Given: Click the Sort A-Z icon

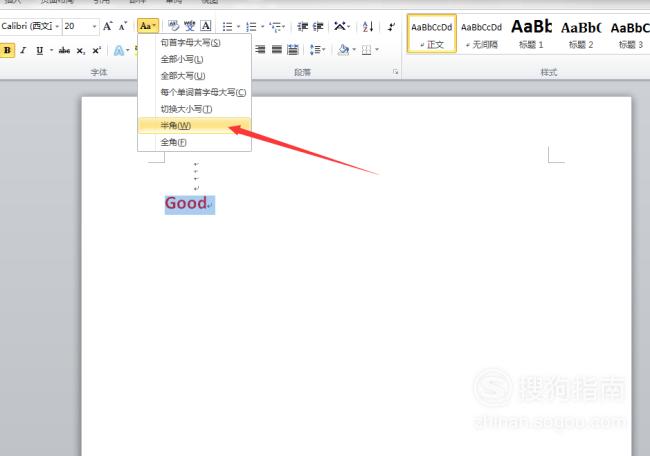Looking at the screenshot, I should tap(368, 27).
